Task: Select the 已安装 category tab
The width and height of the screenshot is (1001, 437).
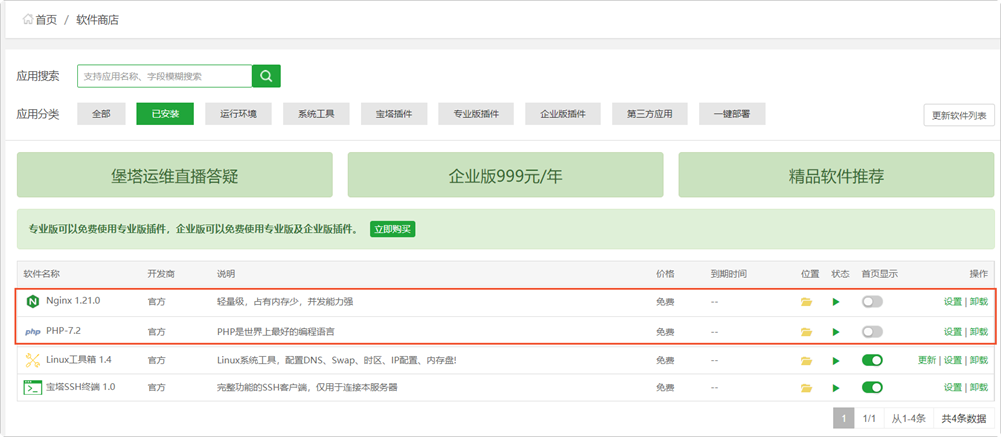Action: [165, 114]
